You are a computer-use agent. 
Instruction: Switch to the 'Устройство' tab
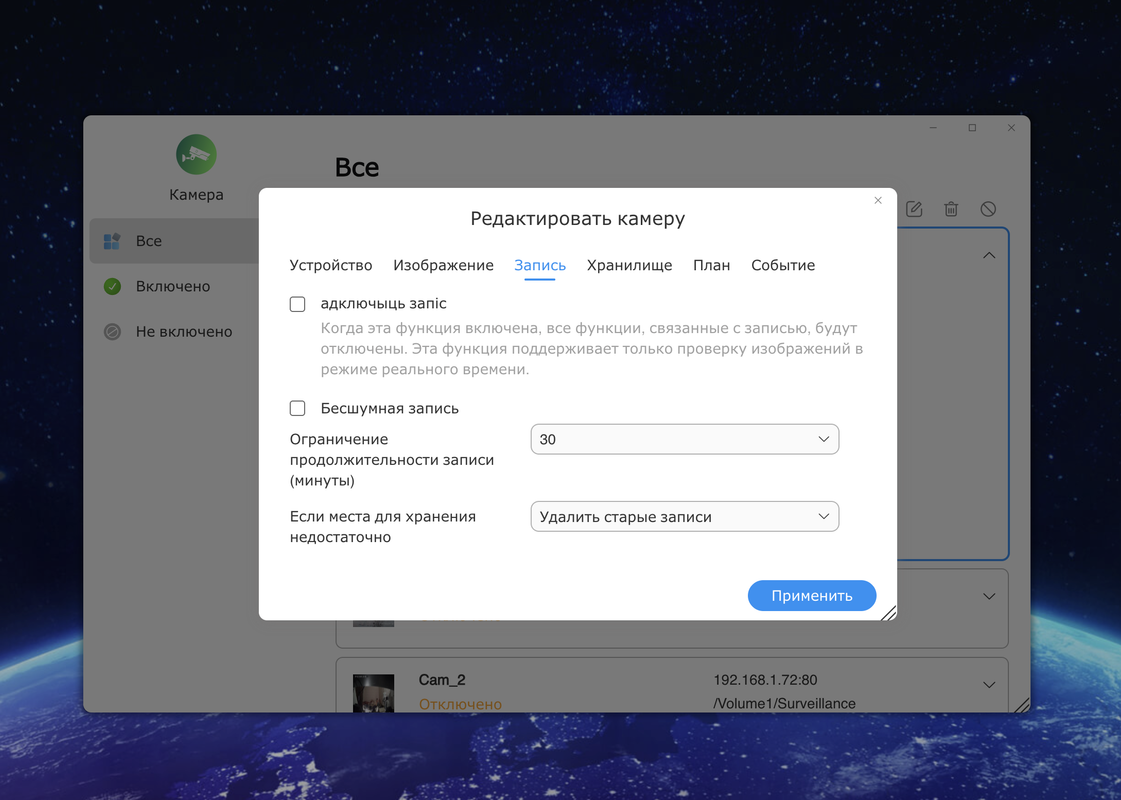tap(331, 265)
